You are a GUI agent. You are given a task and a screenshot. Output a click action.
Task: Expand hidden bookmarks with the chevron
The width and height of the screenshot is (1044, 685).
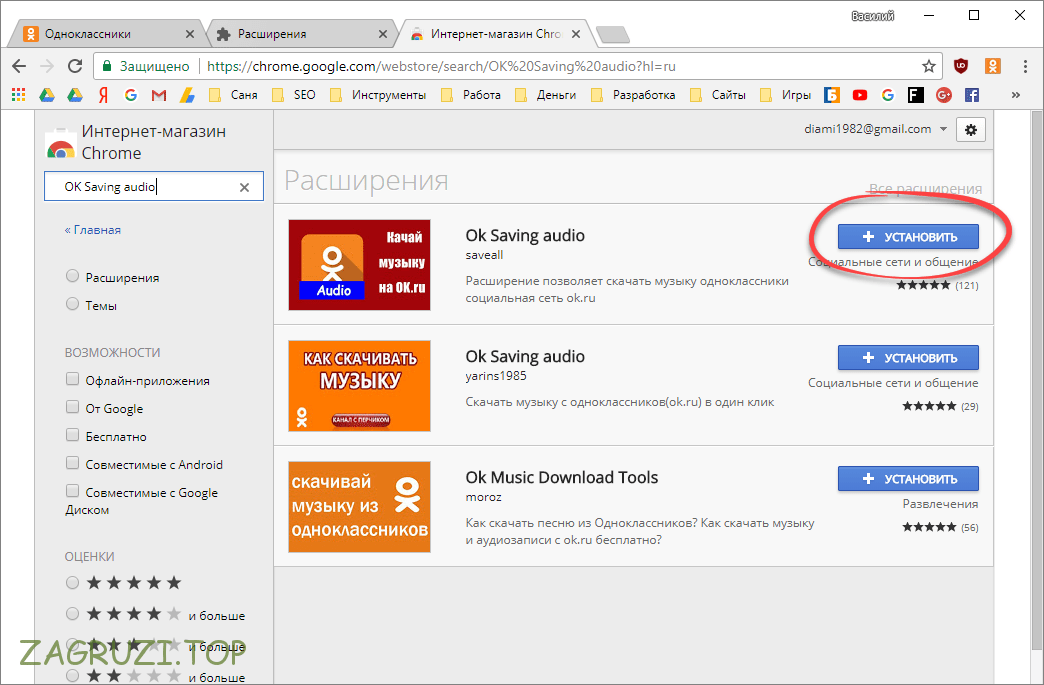point(1016,95)
